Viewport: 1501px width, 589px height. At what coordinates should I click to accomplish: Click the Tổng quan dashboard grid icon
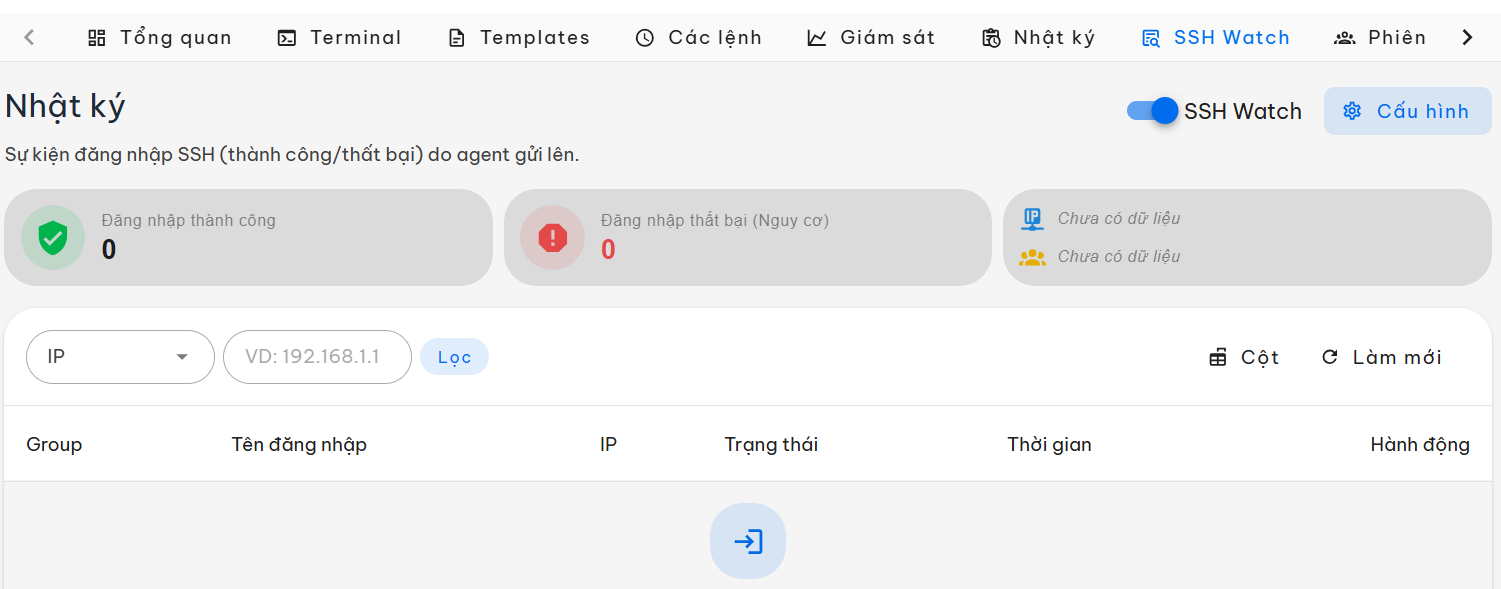97,38
